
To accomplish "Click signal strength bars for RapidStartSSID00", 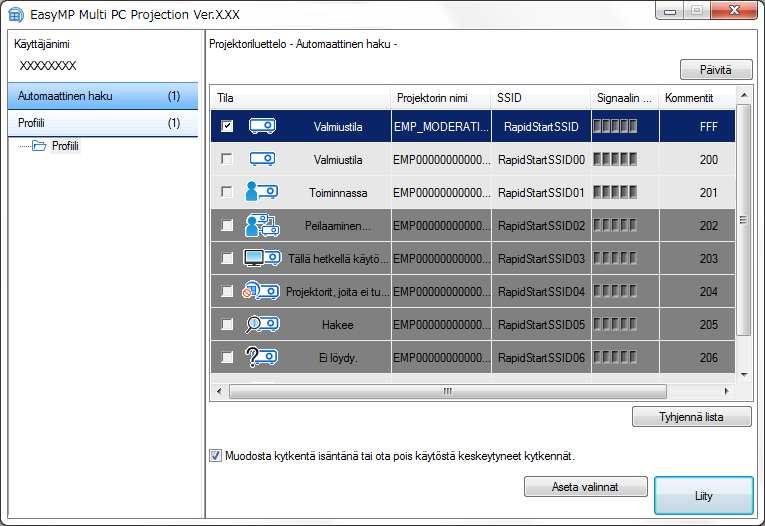I will point(615,159).
